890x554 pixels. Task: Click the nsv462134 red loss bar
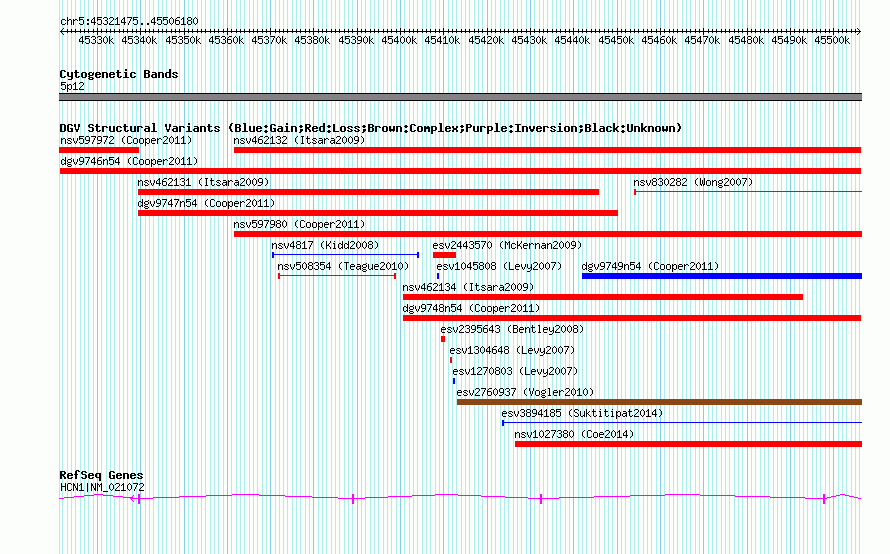[x=603, y=297]
